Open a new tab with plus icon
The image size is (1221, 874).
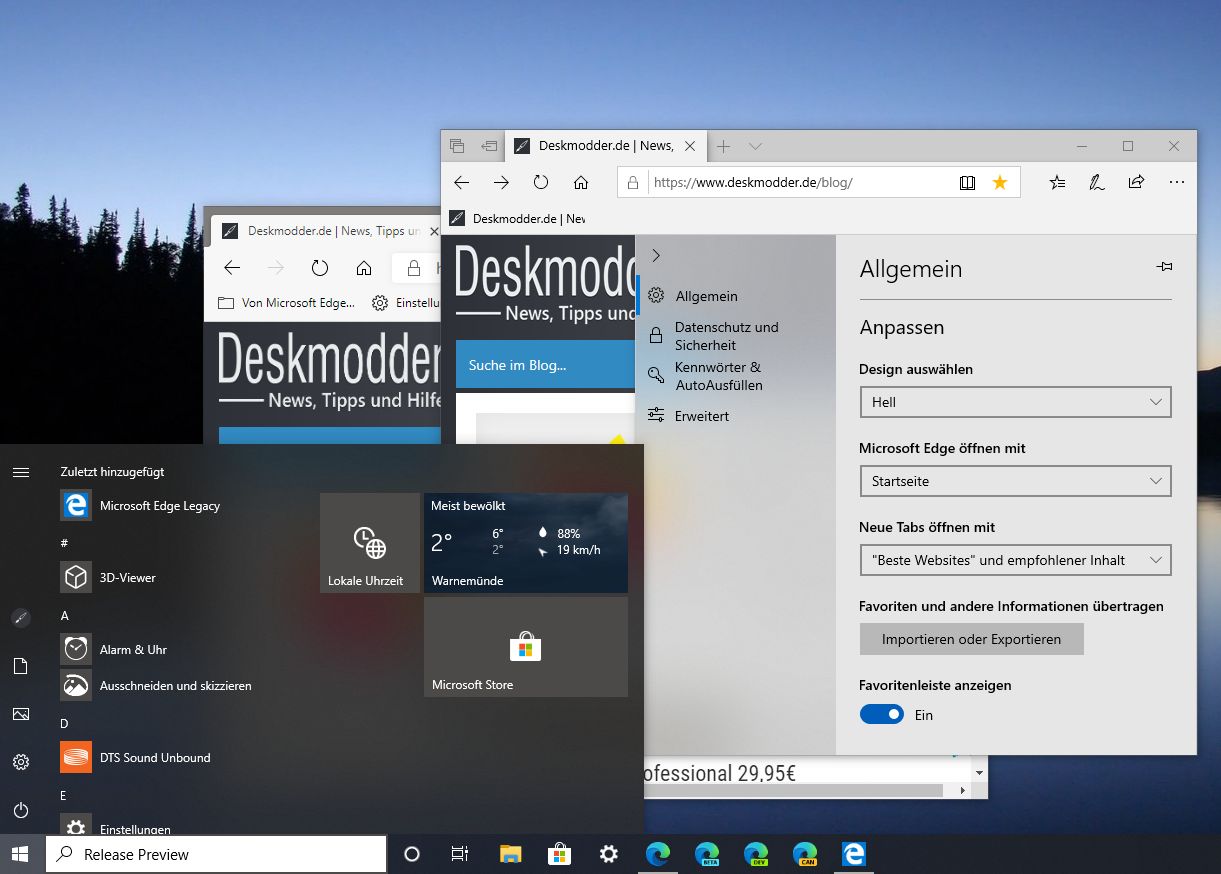723,146
